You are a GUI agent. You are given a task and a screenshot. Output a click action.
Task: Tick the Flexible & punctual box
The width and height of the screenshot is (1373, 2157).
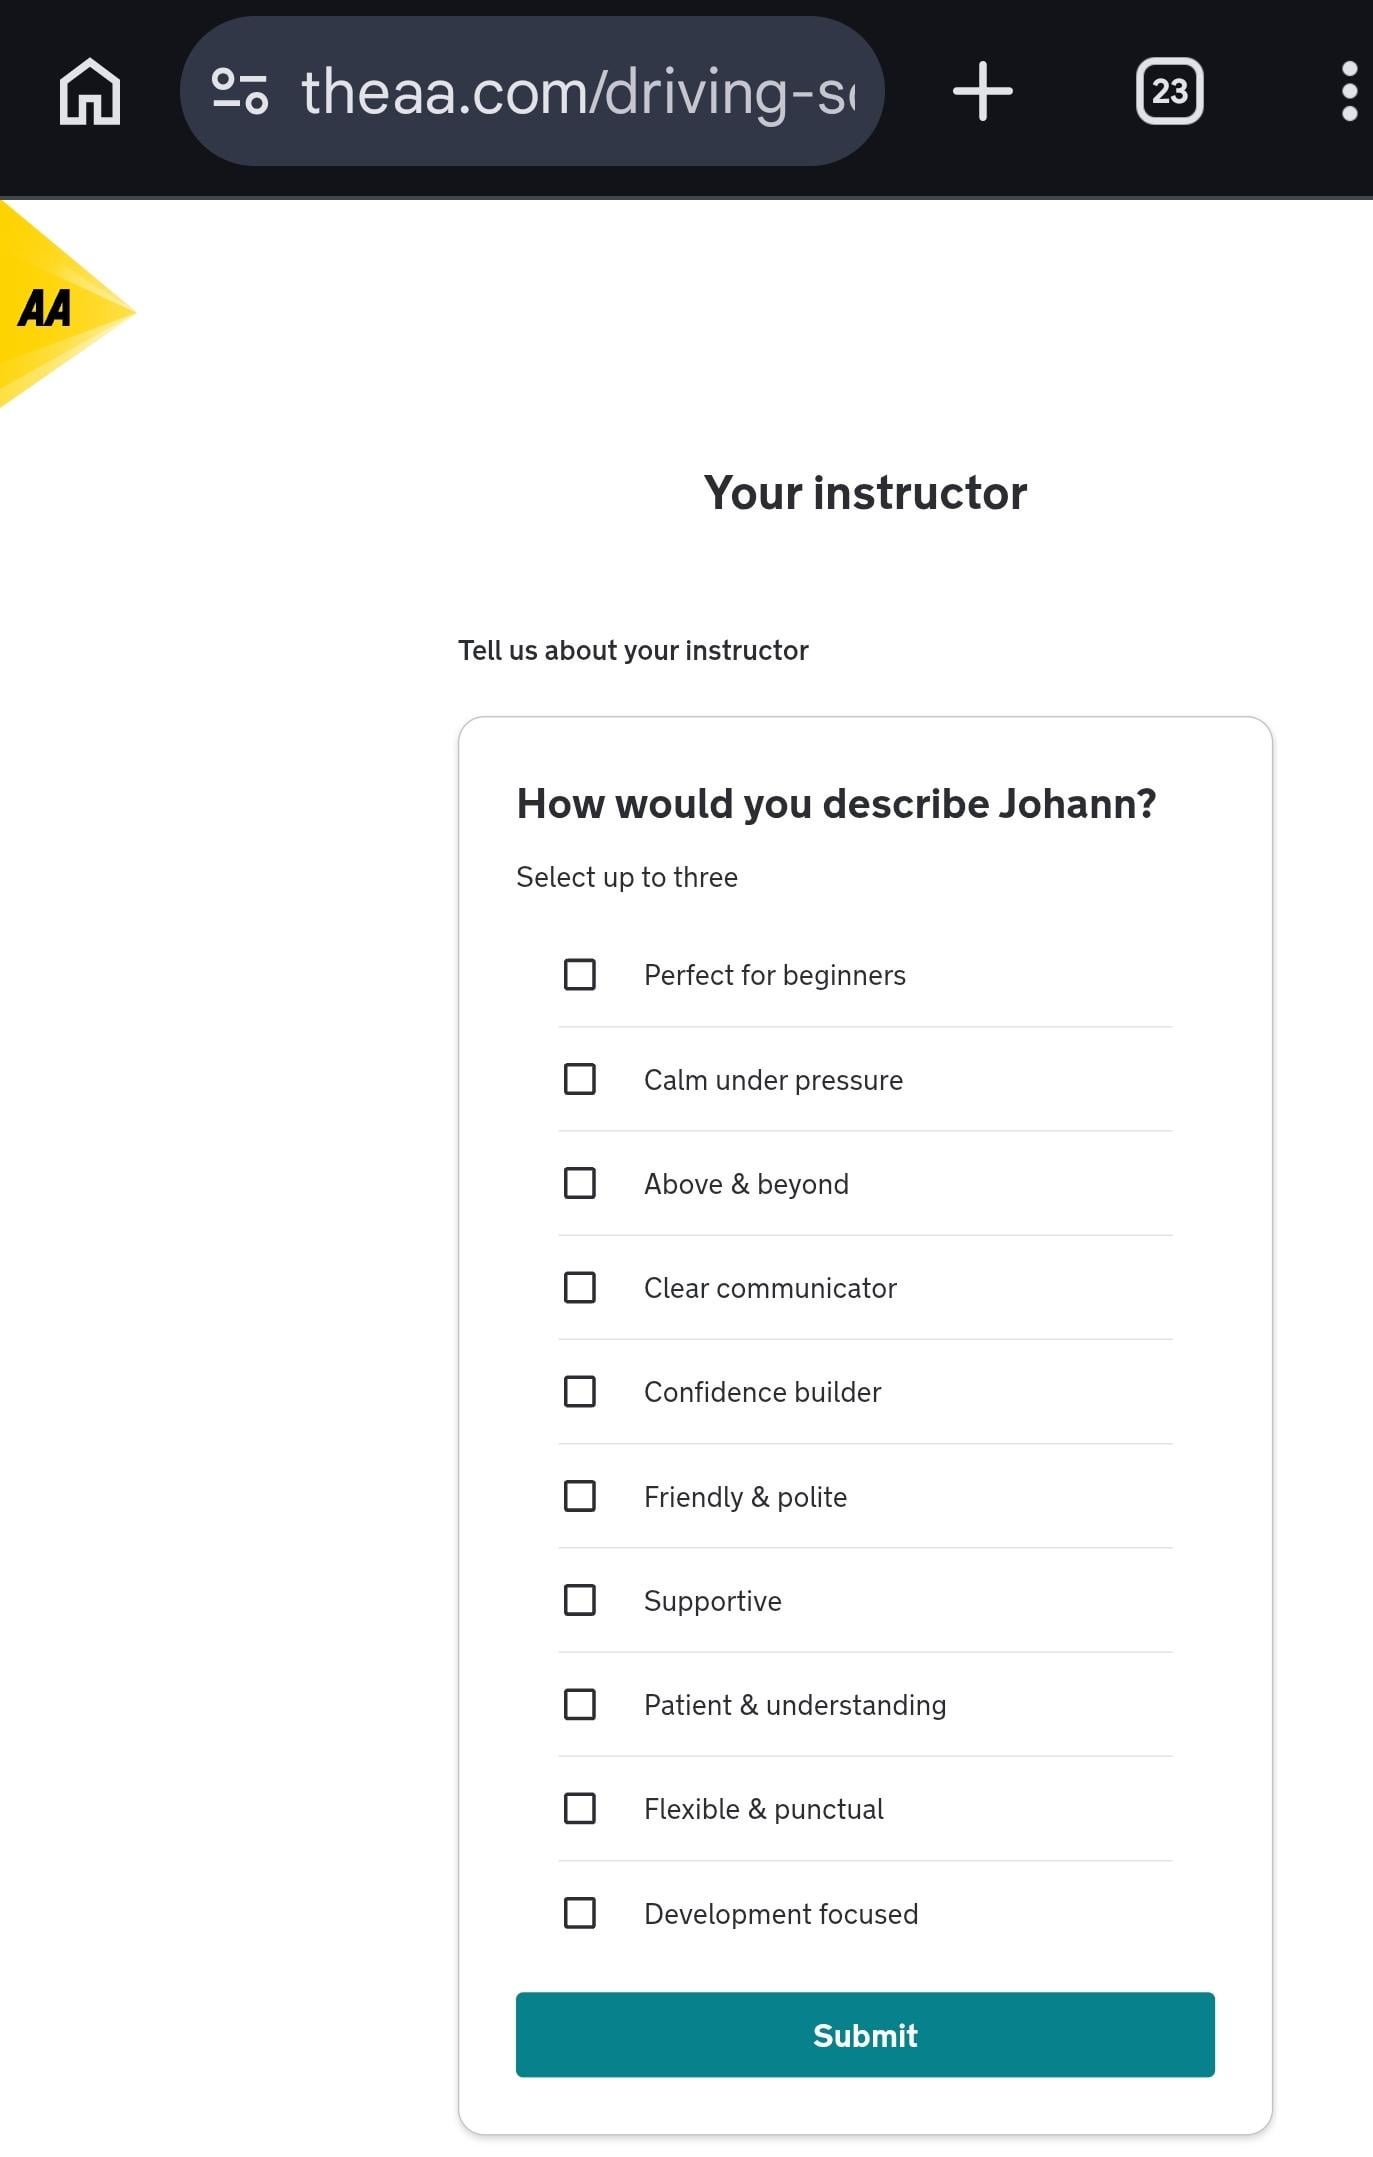point(580,1808)
